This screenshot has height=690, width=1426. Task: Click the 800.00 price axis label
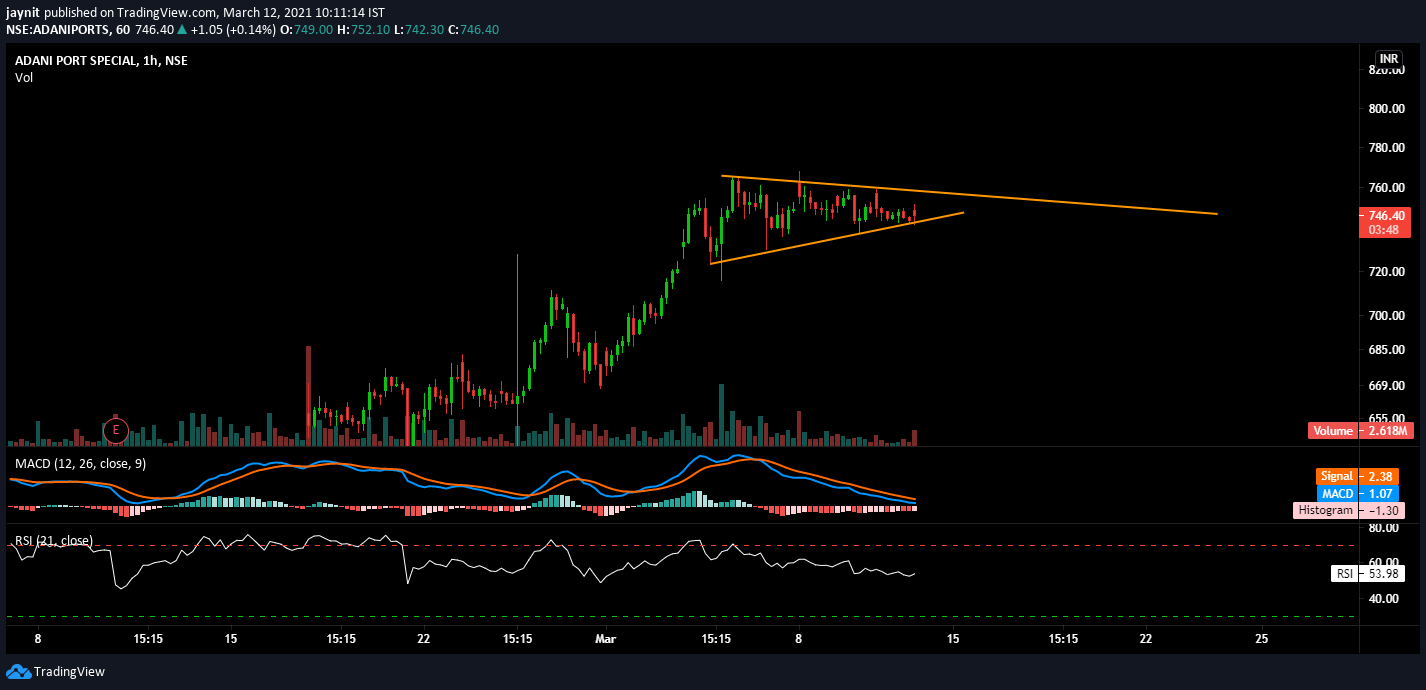[x=1386, y=108]
